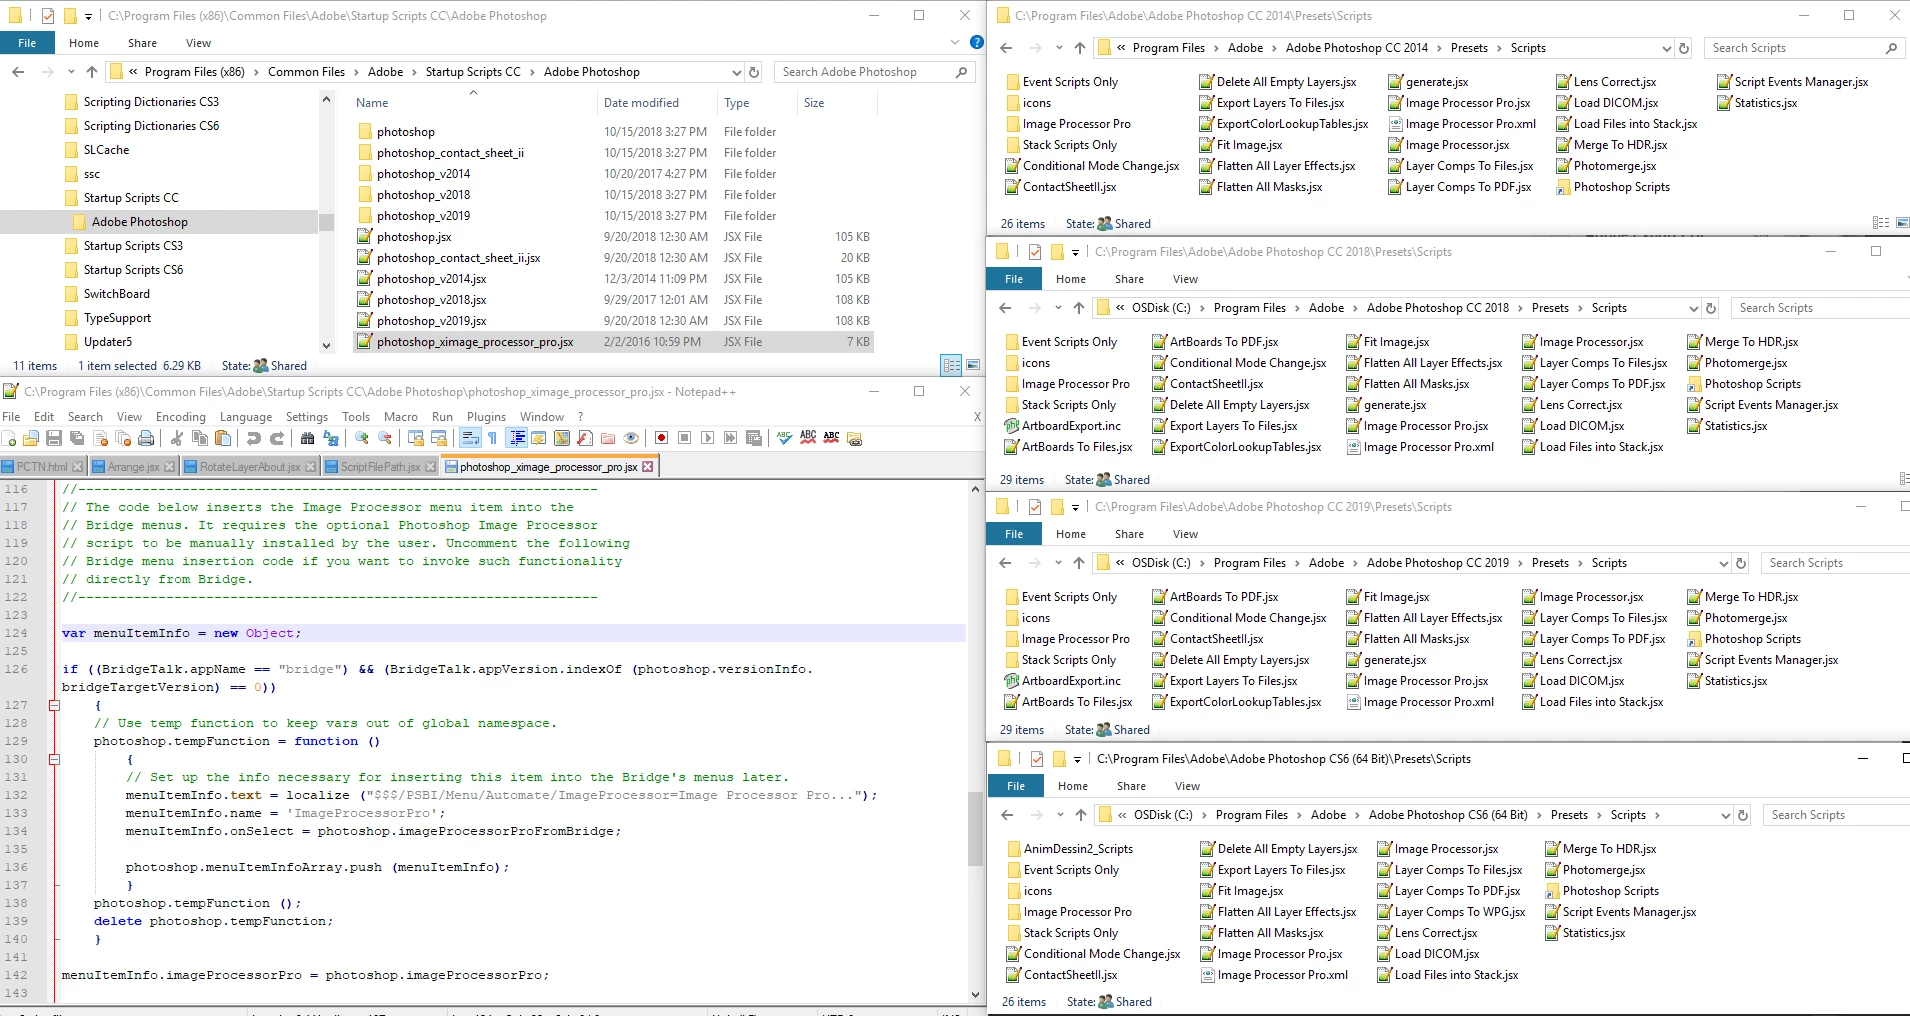Click the macro Playback icon in Notepad++
This screenshot has width=1910, height=1016.
(708, 438)
